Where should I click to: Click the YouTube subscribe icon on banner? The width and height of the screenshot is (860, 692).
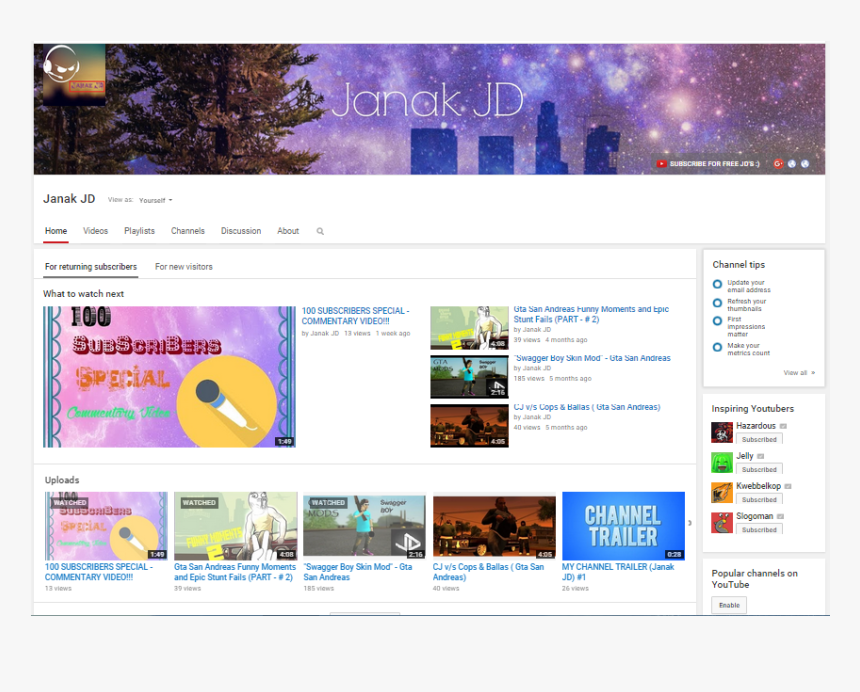[662, 164]
